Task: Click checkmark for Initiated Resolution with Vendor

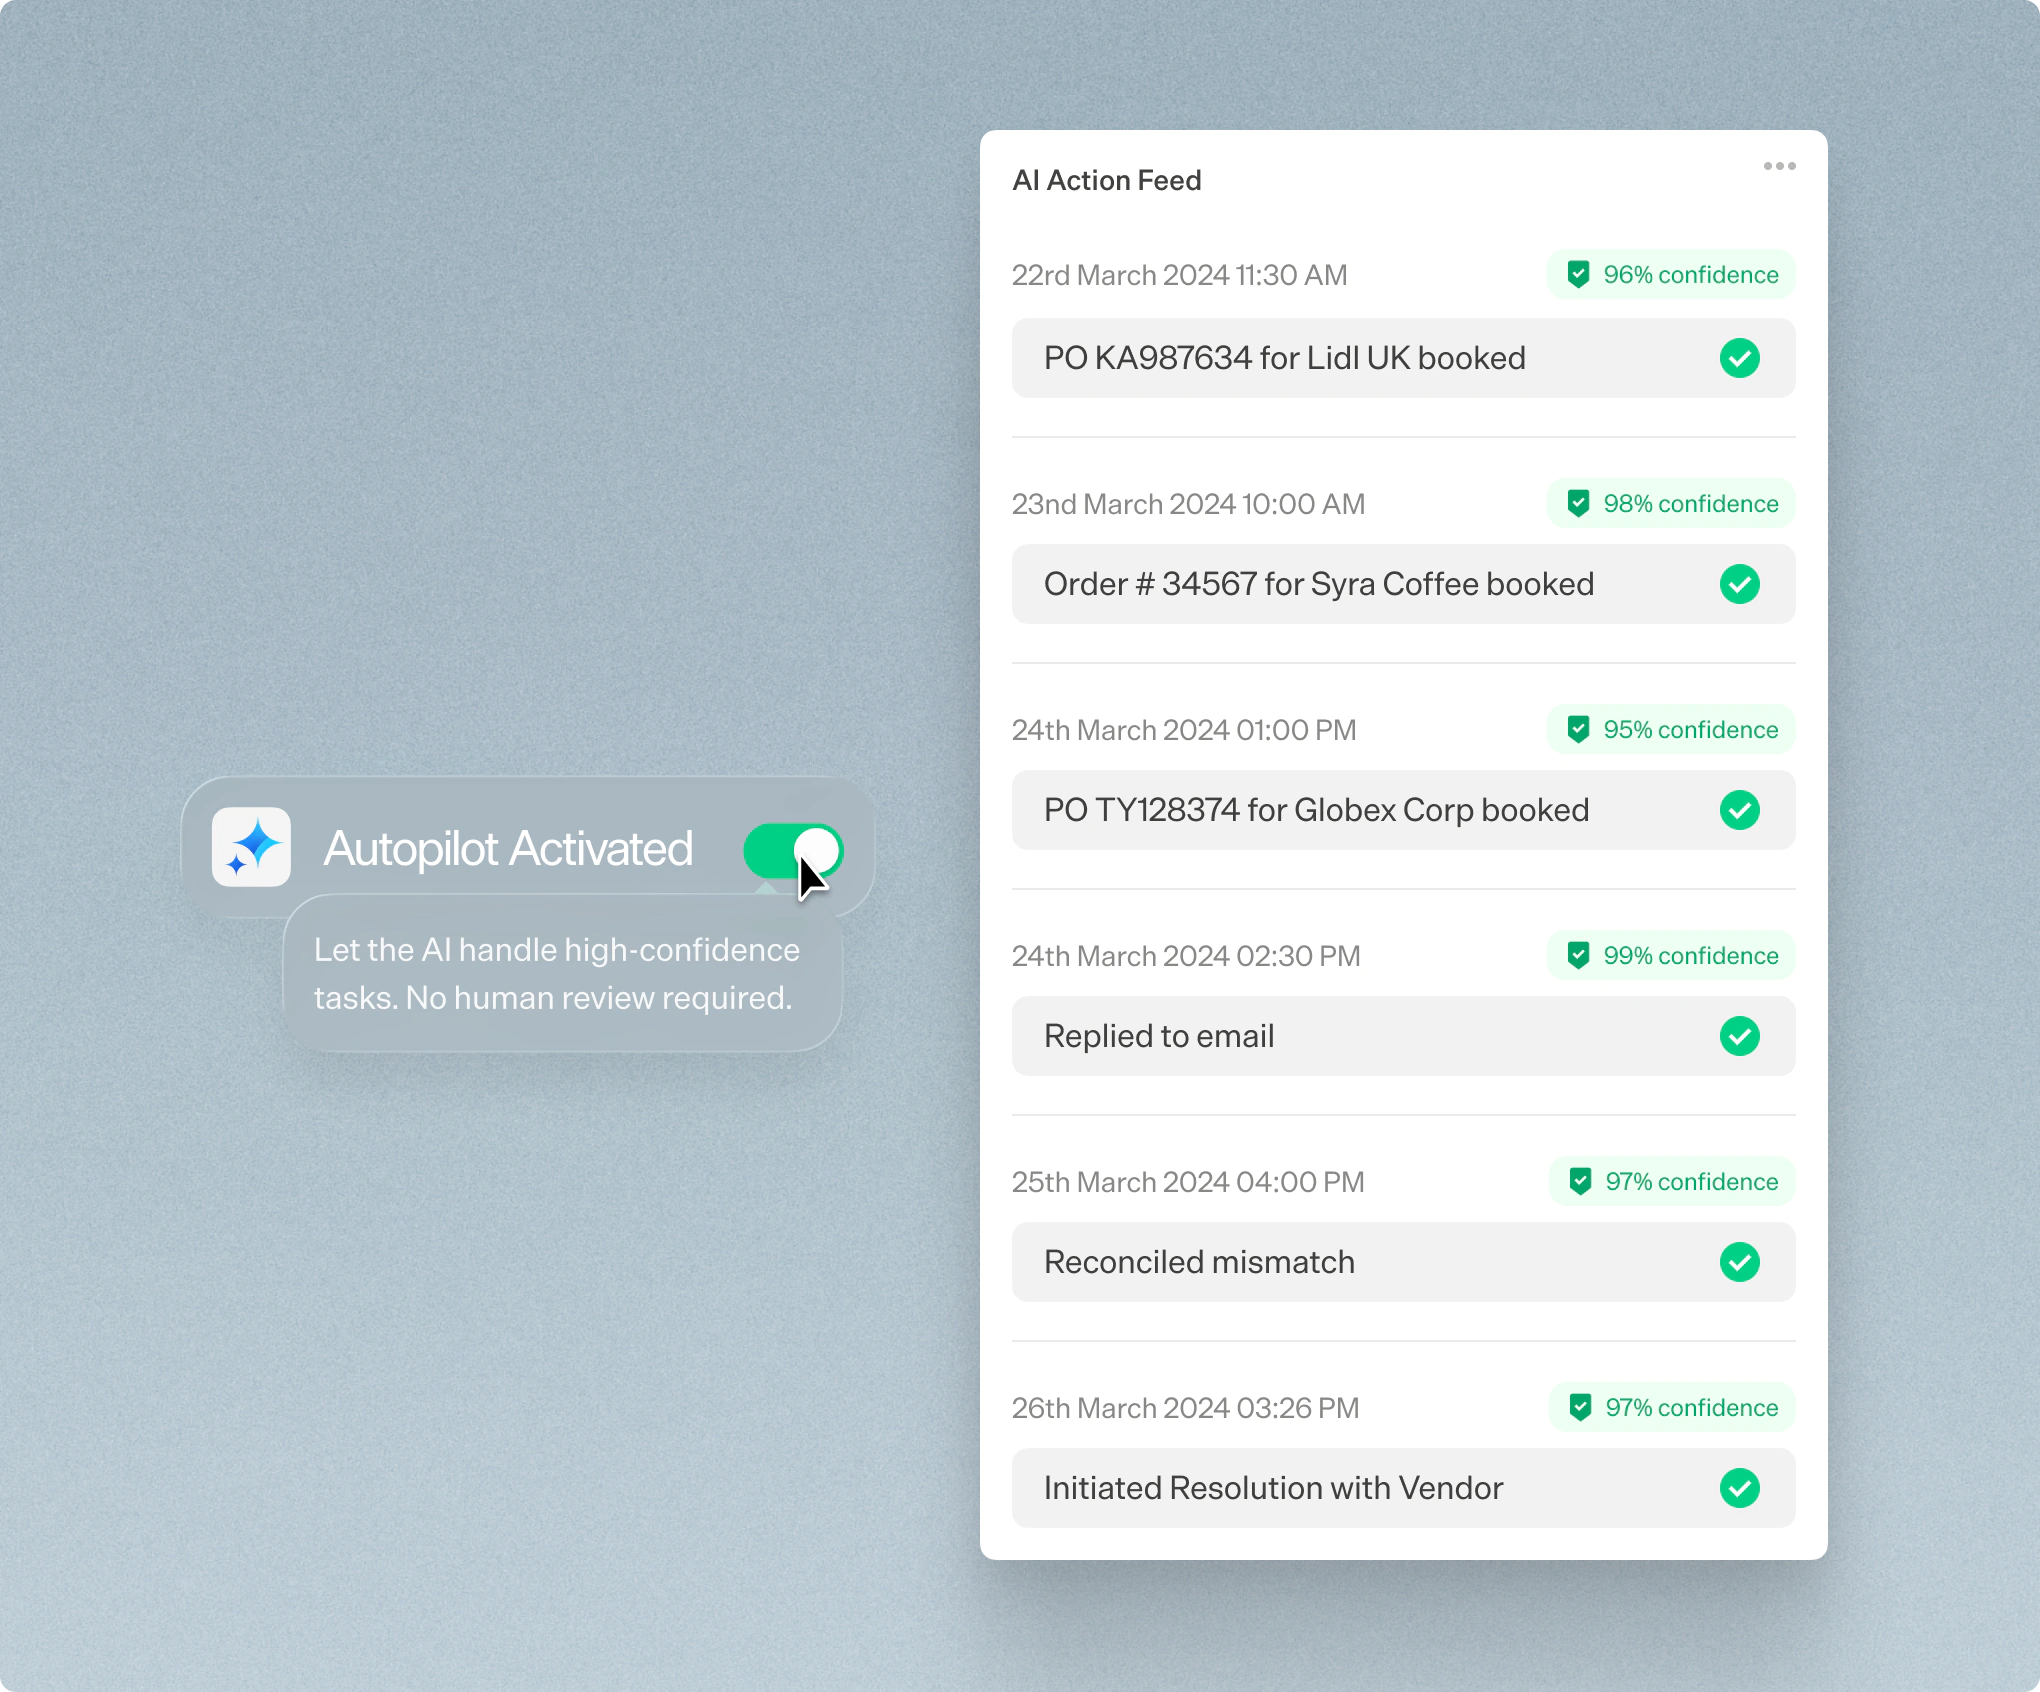Action: tap(1739, 1488)
